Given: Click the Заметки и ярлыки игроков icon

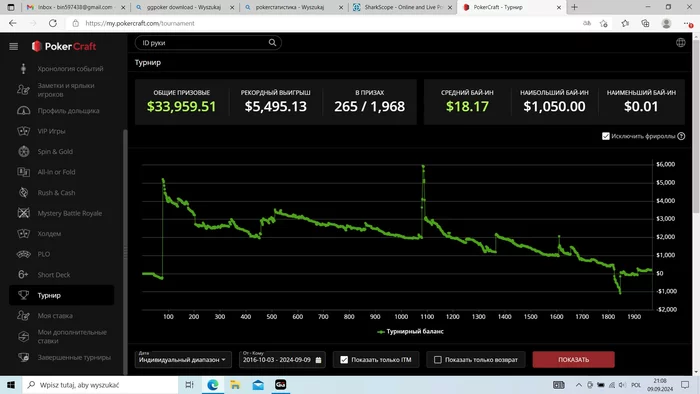Looking at the screenshot, I should point(23,90).
